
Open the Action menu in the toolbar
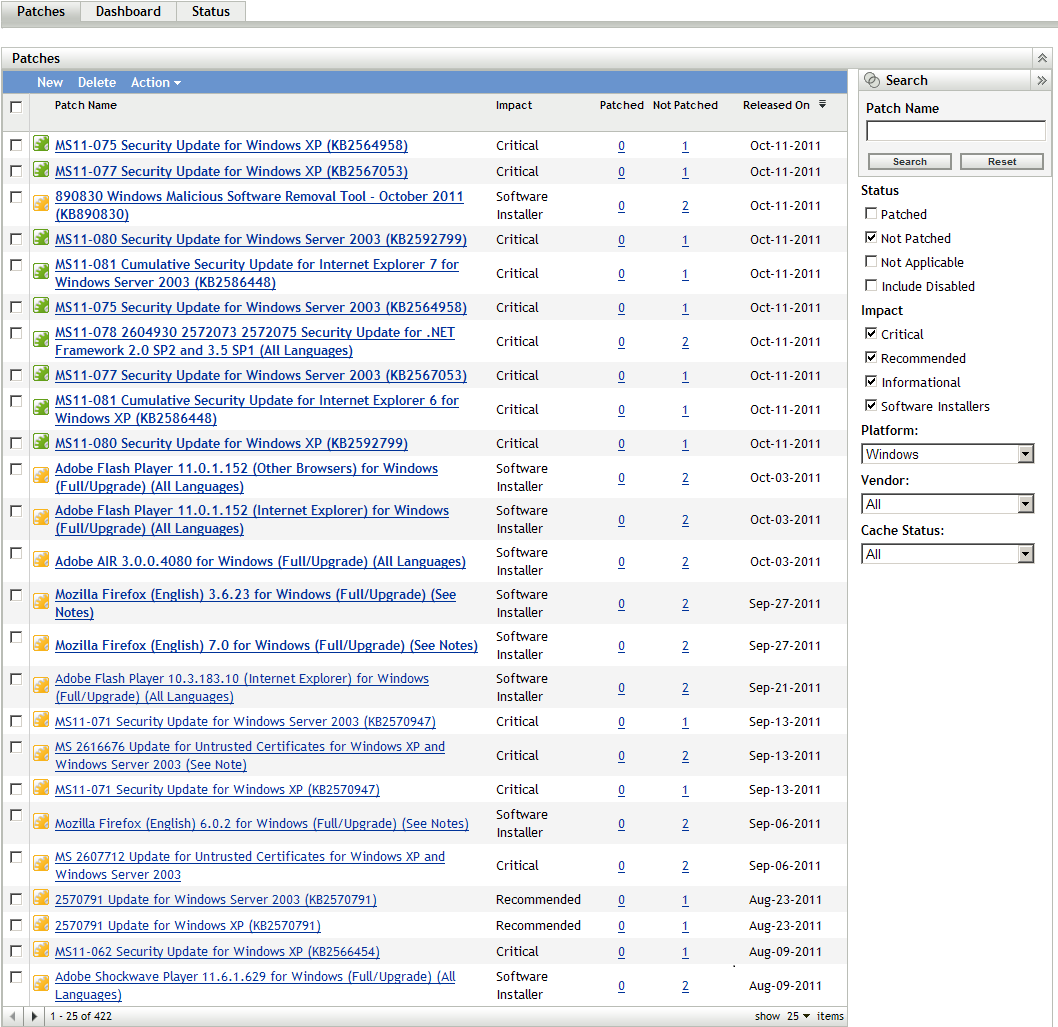(155, 83)
